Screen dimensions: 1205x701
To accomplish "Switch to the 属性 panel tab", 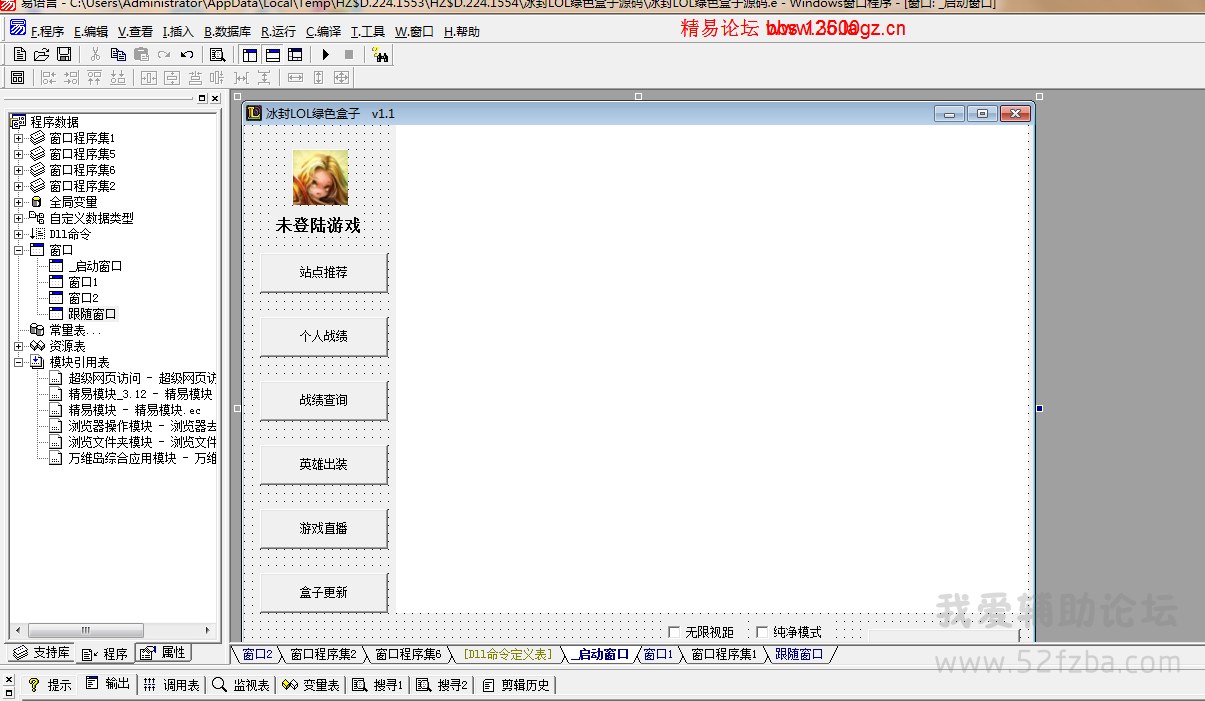I will 163,653.
